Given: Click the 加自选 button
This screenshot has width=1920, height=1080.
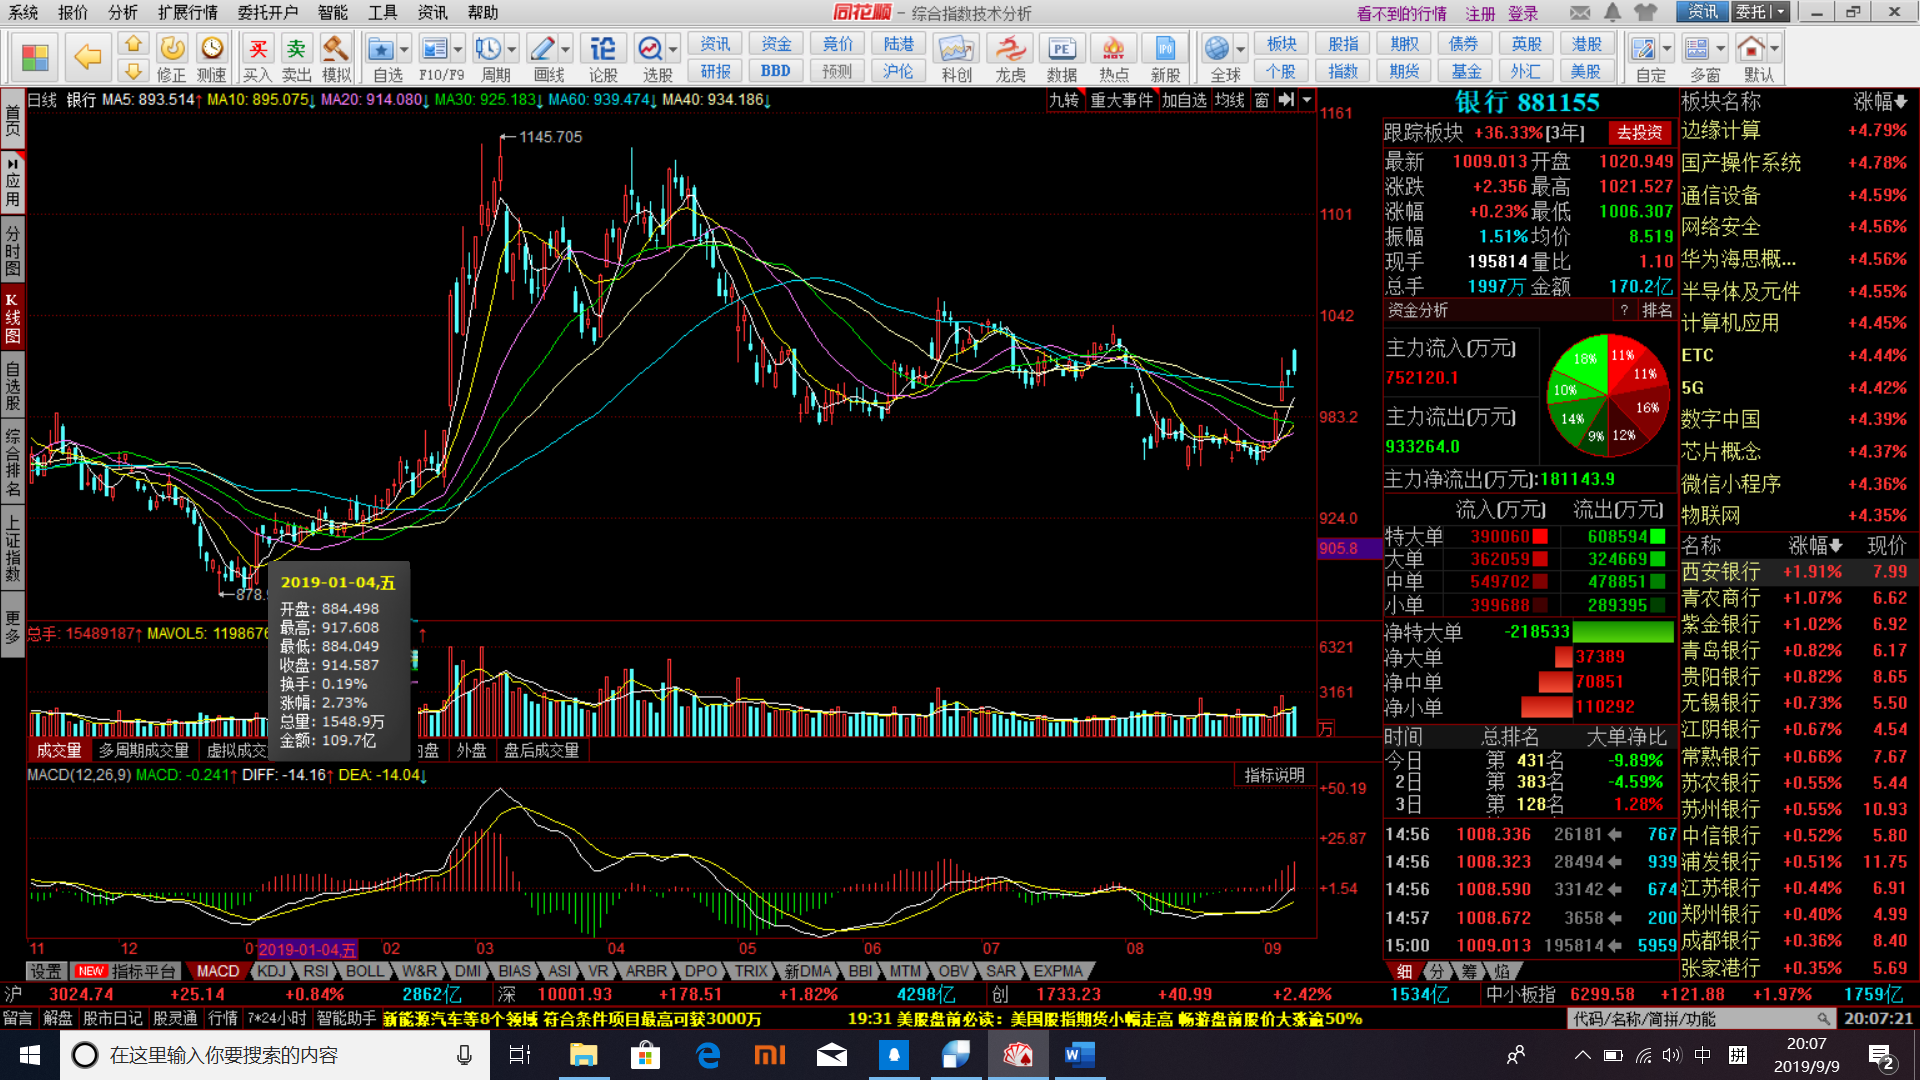Looking at the screenshot, I should [x=1184, y=100].
